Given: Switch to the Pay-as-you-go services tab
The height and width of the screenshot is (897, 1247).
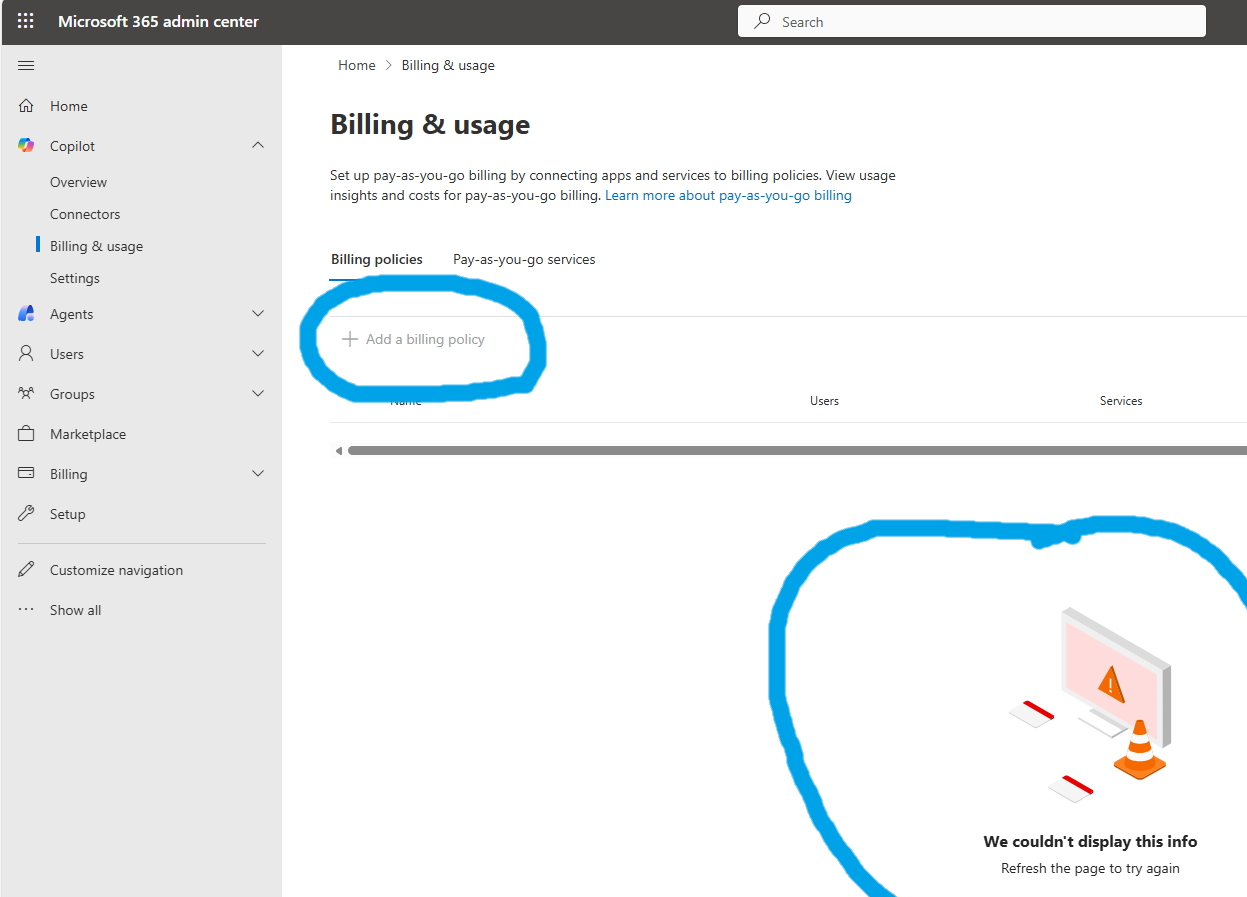Looking at the screenshot, I should pos(524,259).
